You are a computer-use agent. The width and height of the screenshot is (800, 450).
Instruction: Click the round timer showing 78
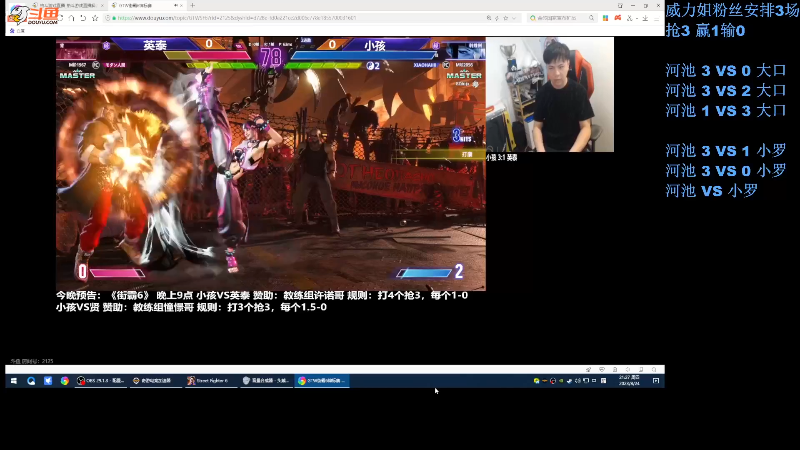click(x=270, y=57)
